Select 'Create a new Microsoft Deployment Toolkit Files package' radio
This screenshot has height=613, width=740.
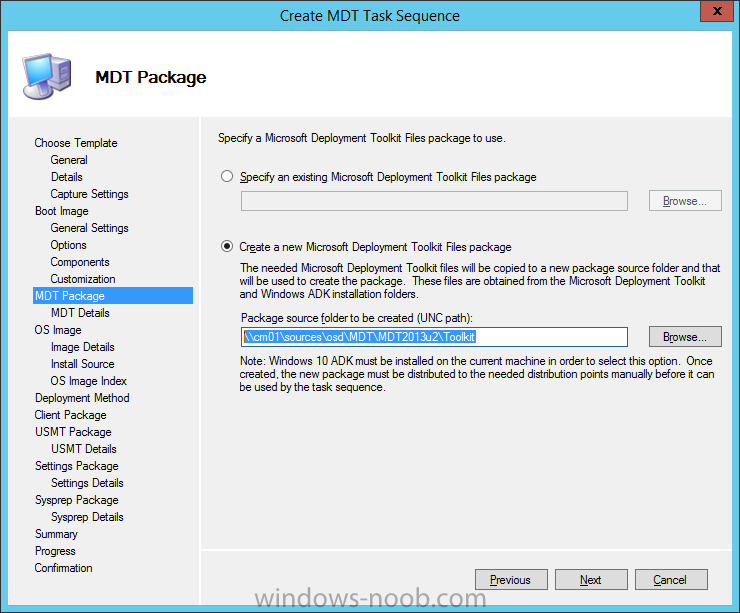(227, 246)
